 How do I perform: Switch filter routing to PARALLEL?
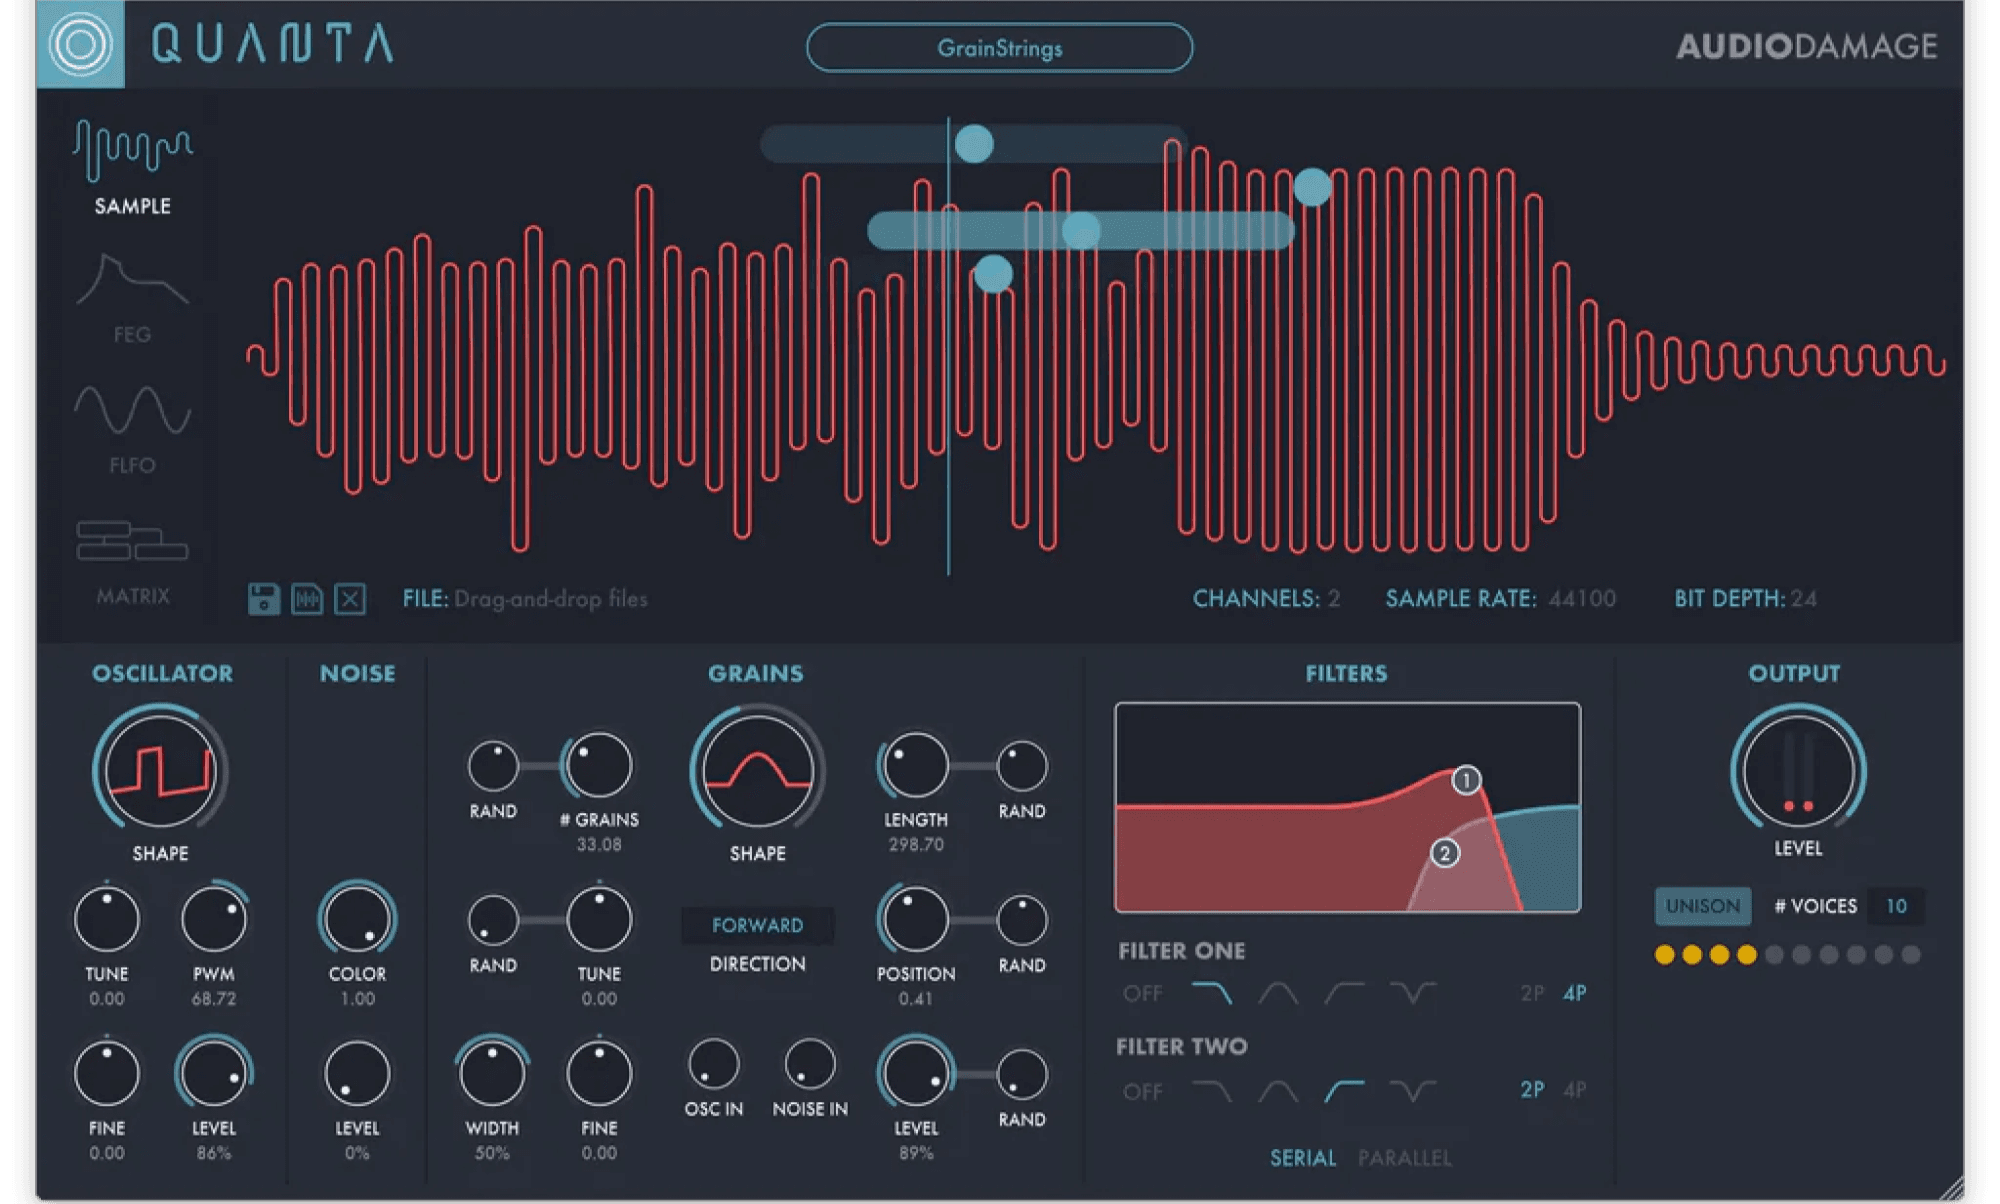1404,1158
